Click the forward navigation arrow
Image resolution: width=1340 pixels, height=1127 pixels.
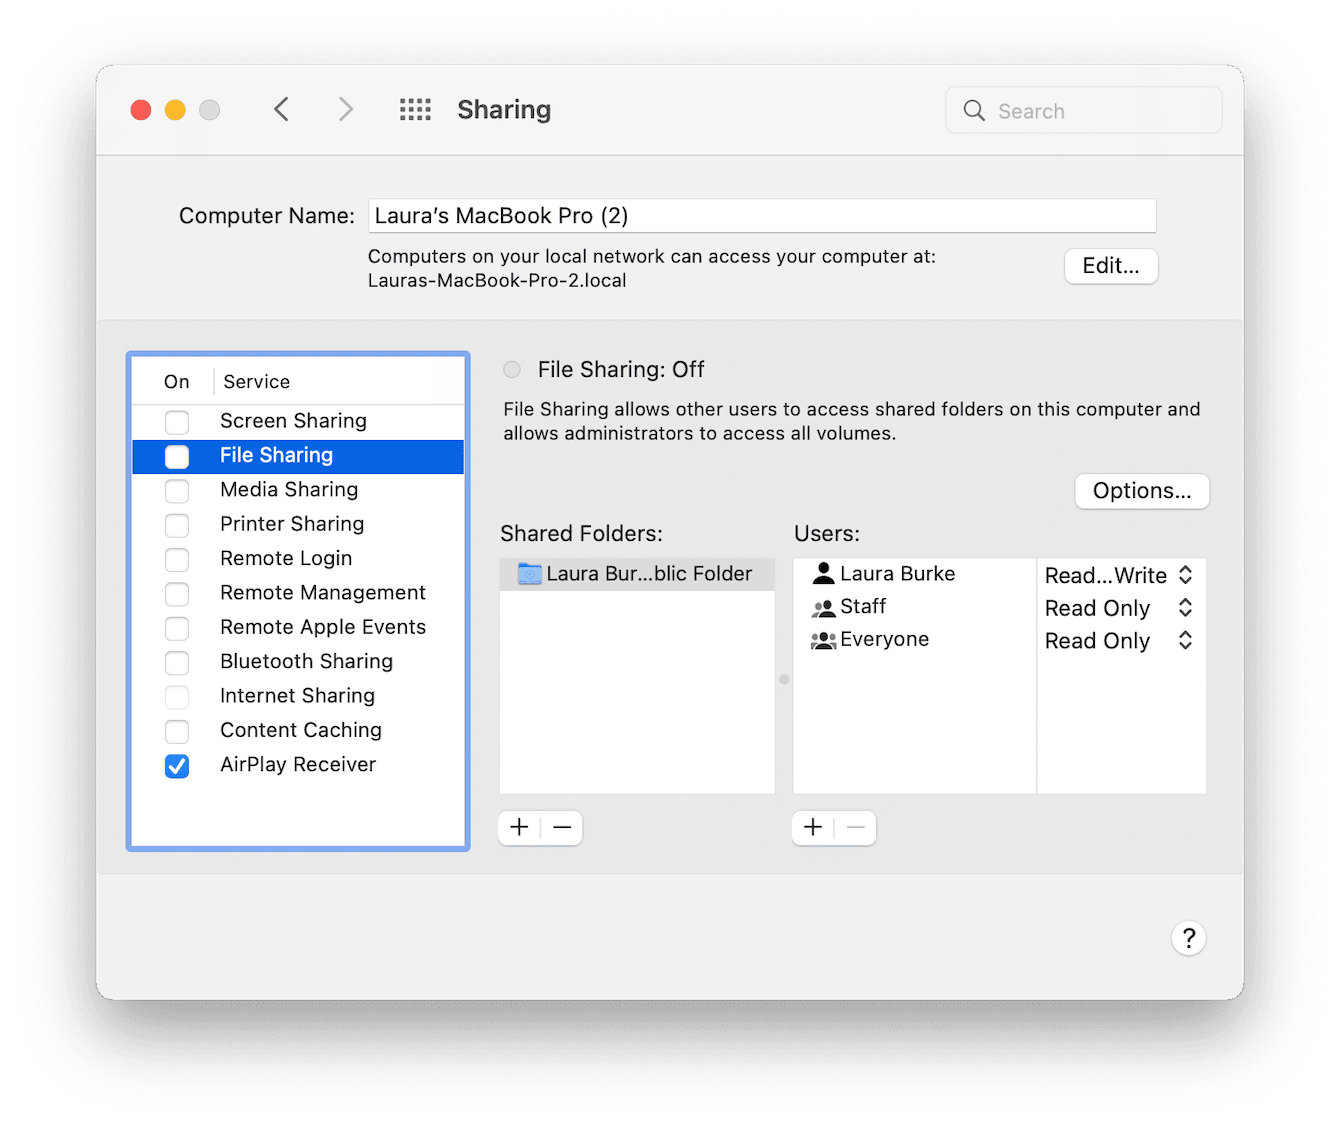(x=345, y=109)
